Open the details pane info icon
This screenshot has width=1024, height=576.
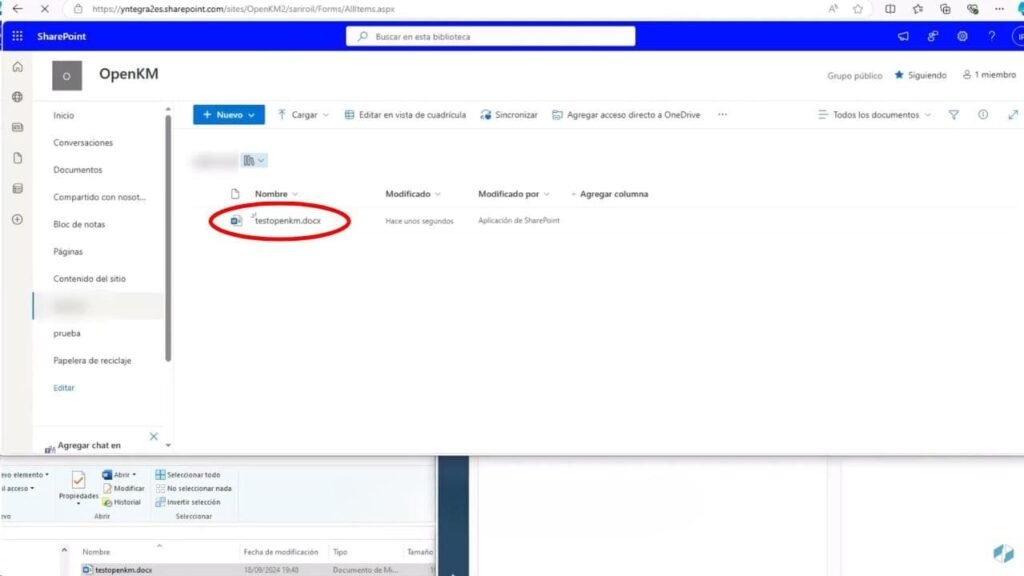983,115
